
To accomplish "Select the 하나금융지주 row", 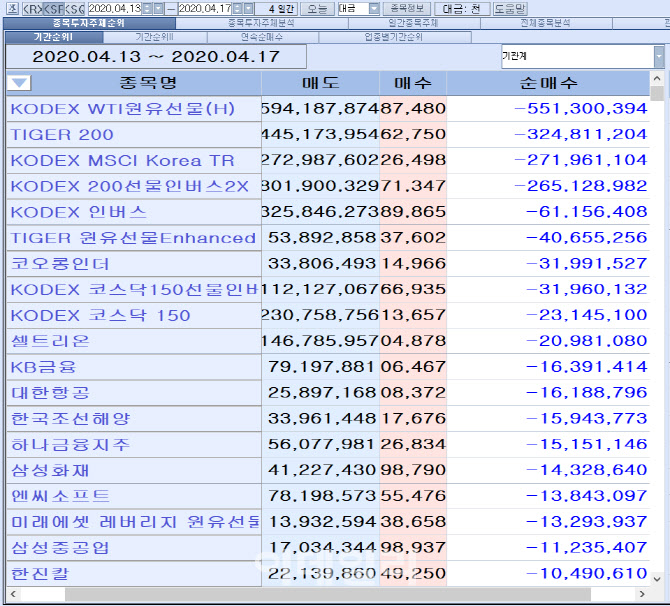I will (x=328, y=444).
